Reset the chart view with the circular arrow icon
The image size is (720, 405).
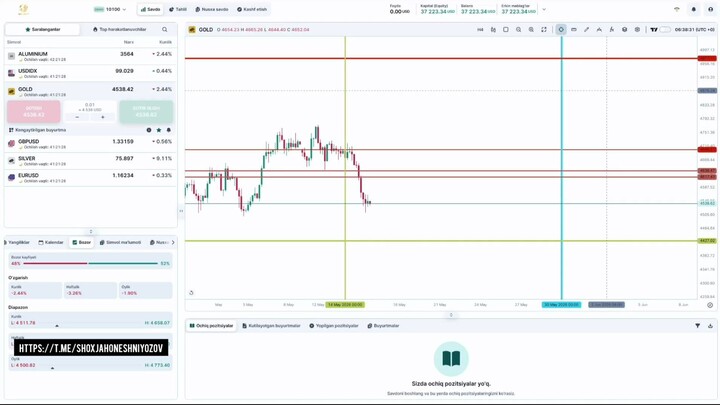coord(191,292)
